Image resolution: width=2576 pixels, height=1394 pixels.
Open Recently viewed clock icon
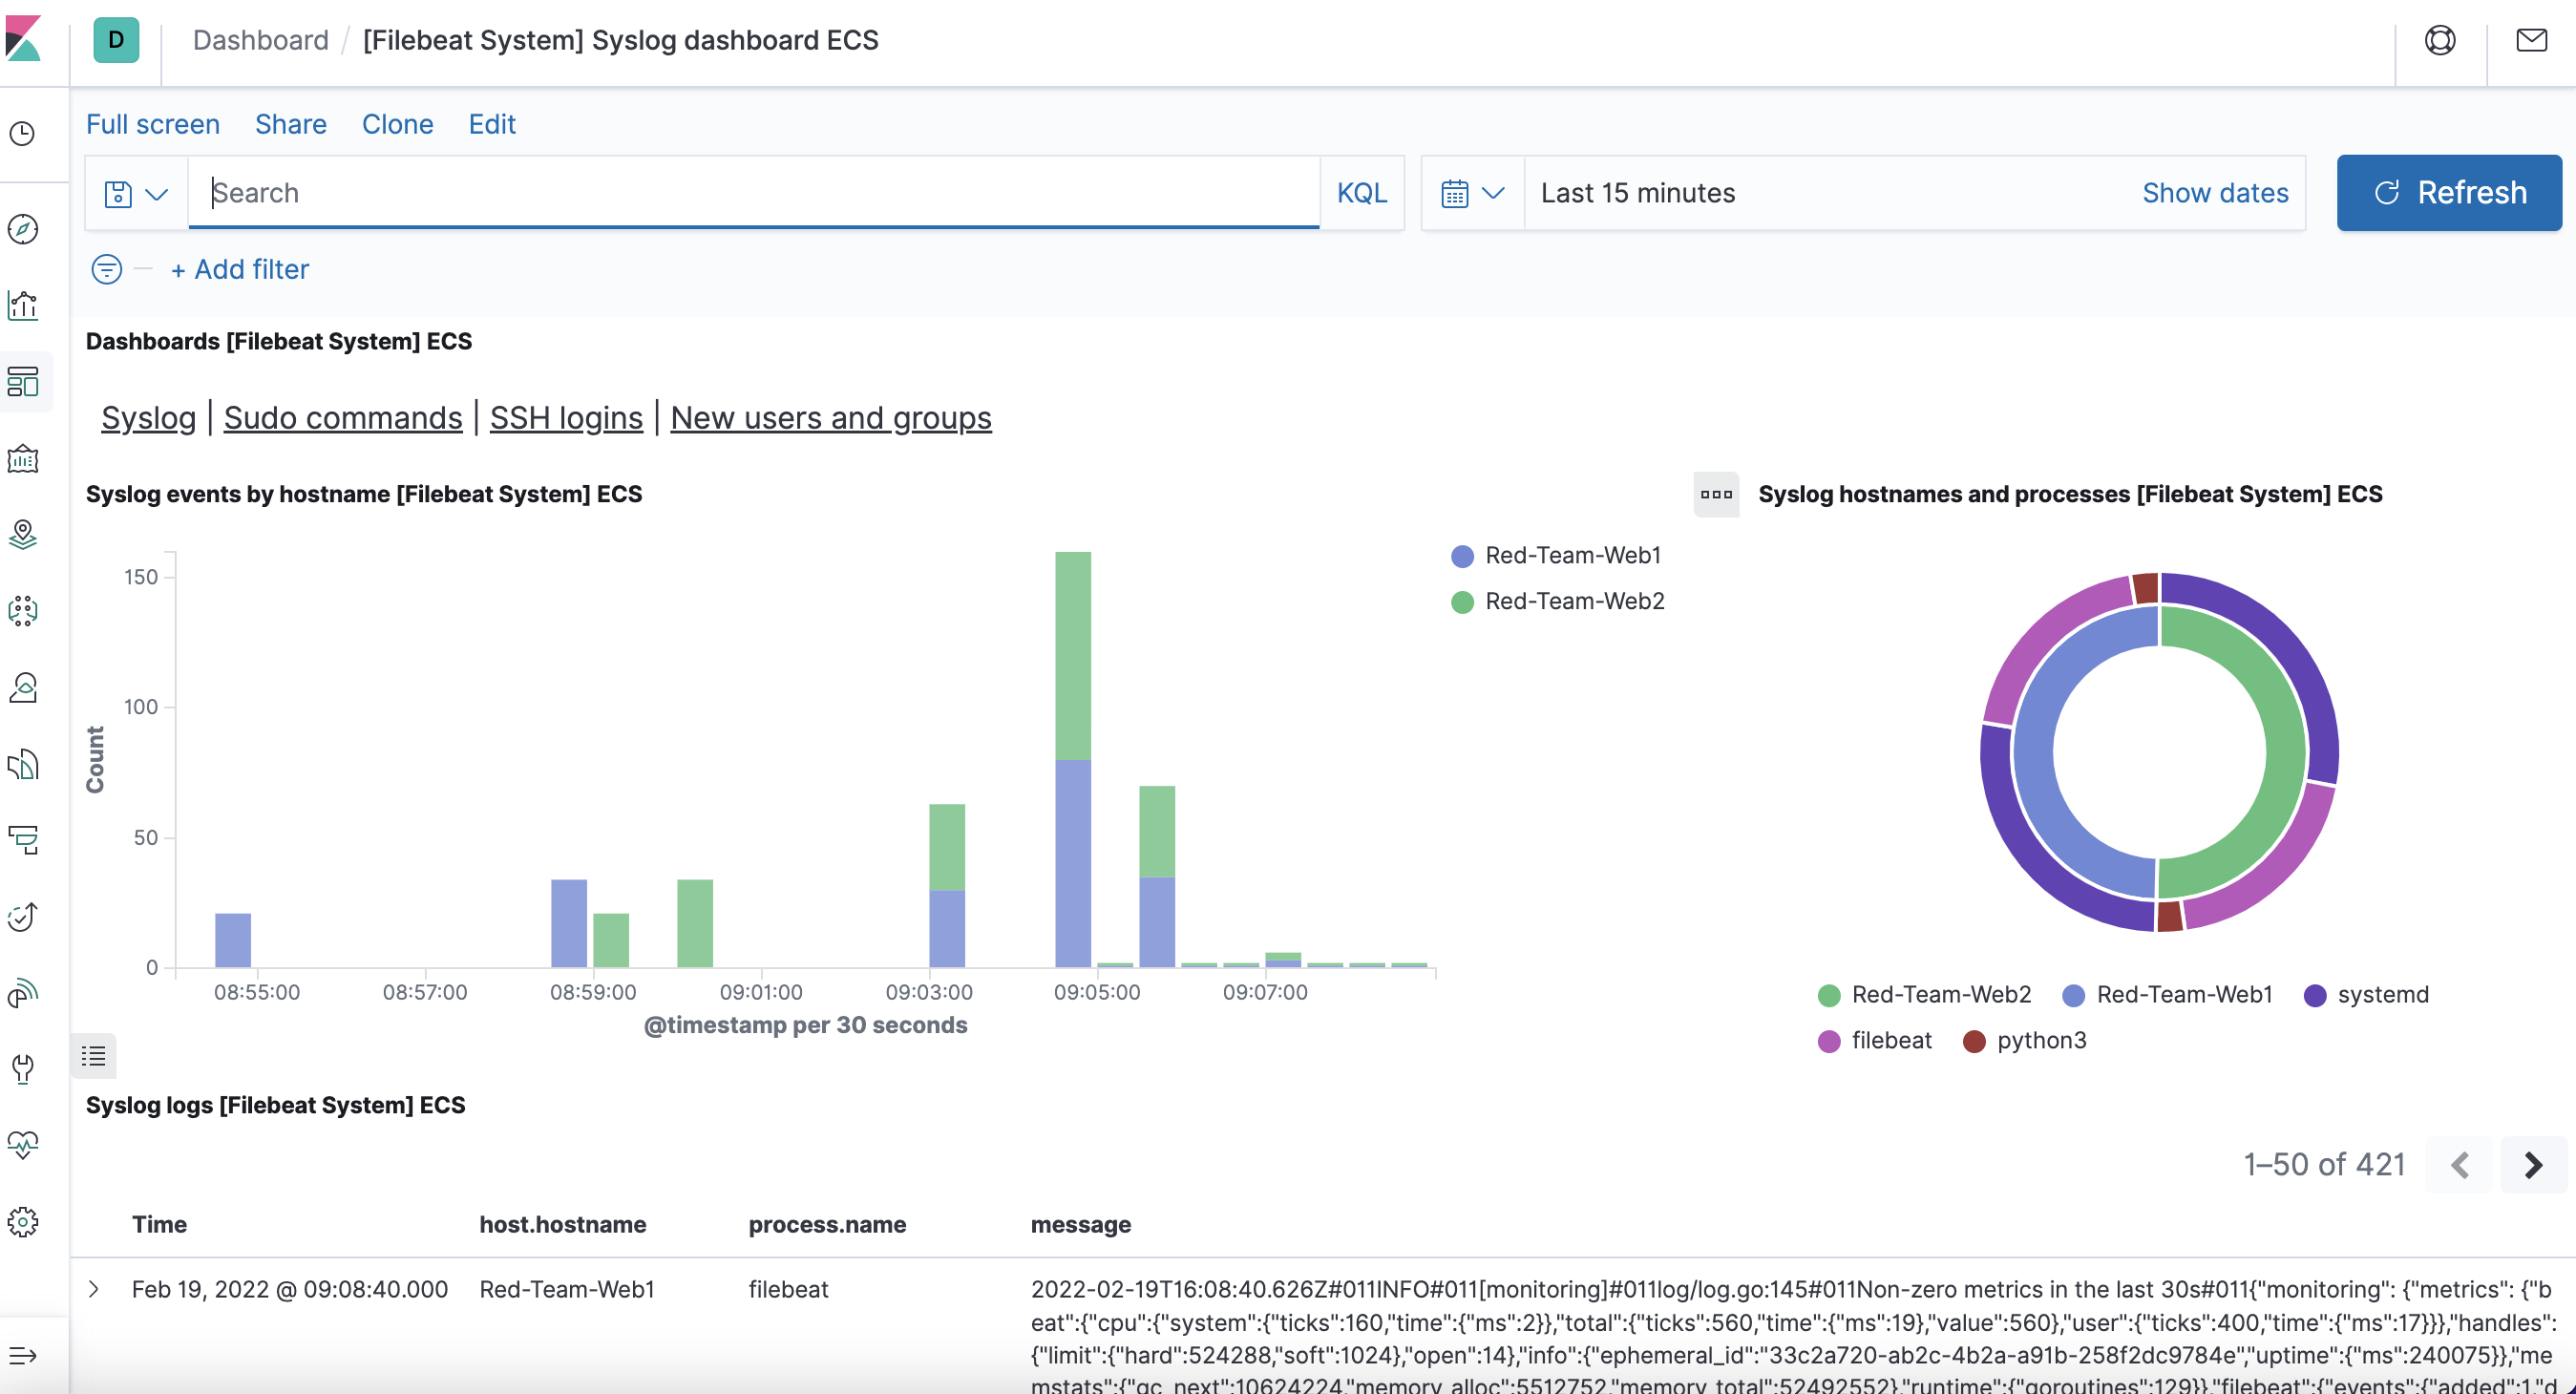pos(22,134)
